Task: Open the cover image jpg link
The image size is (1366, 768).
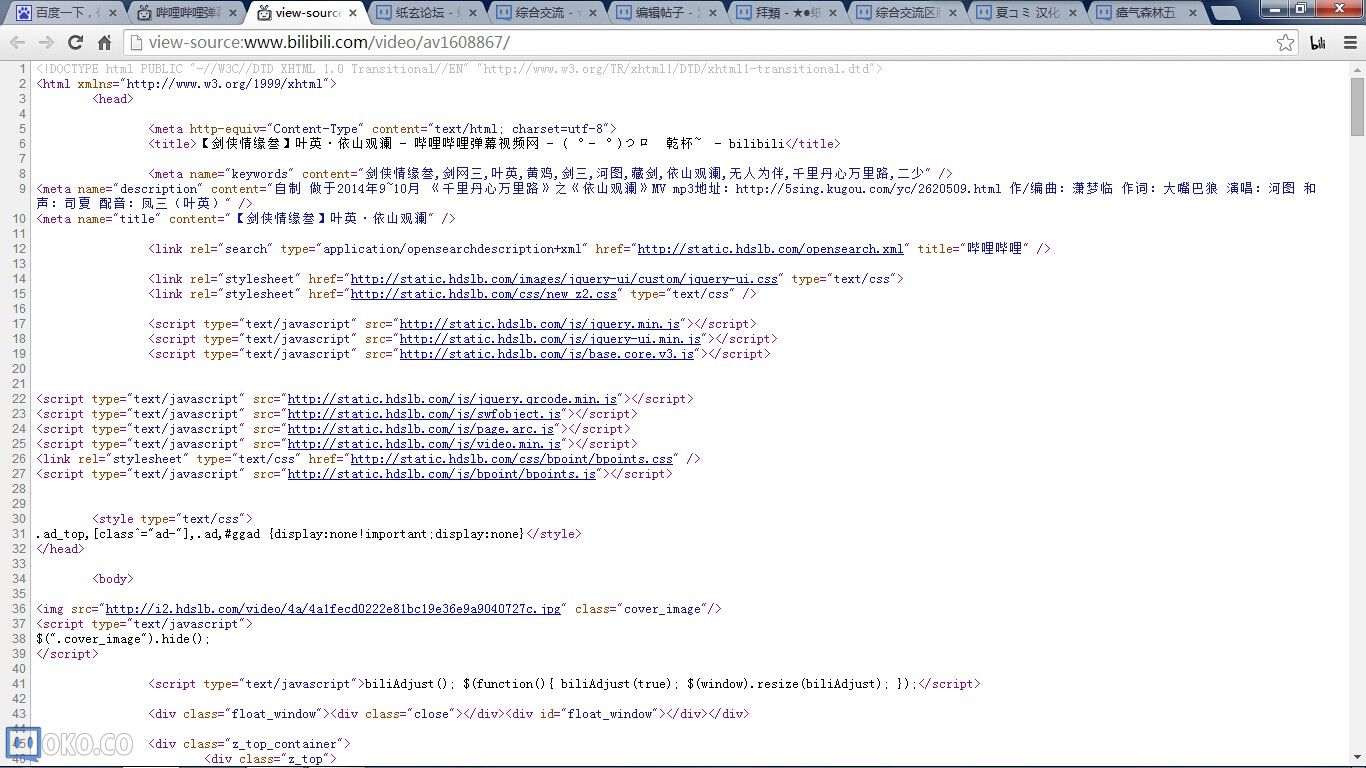Action: (x=333, y=609)
